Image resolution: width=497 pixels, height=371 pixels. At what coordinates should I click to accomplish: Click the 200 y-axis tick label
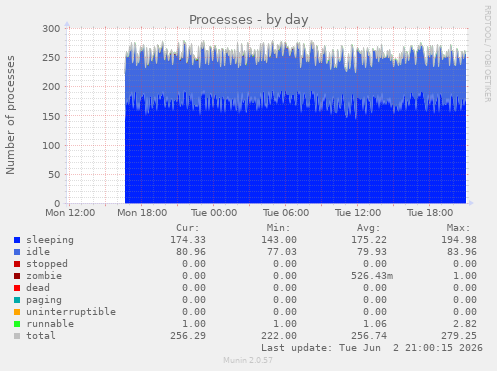(51, 87)
